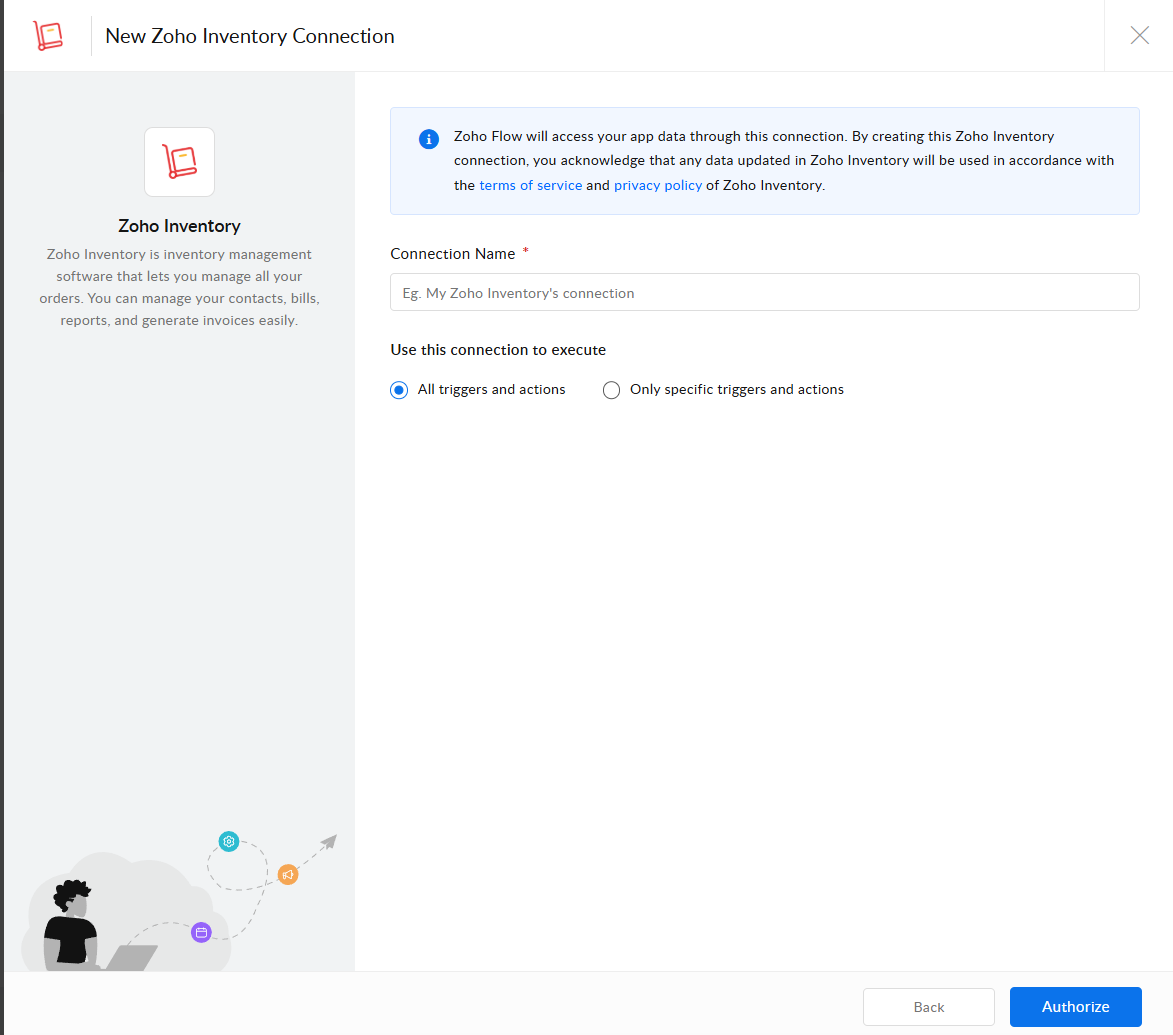Click the purple calendar icon in the illustration
The width and height of the screenshot is (1173, 1035).
pos(201,933)
